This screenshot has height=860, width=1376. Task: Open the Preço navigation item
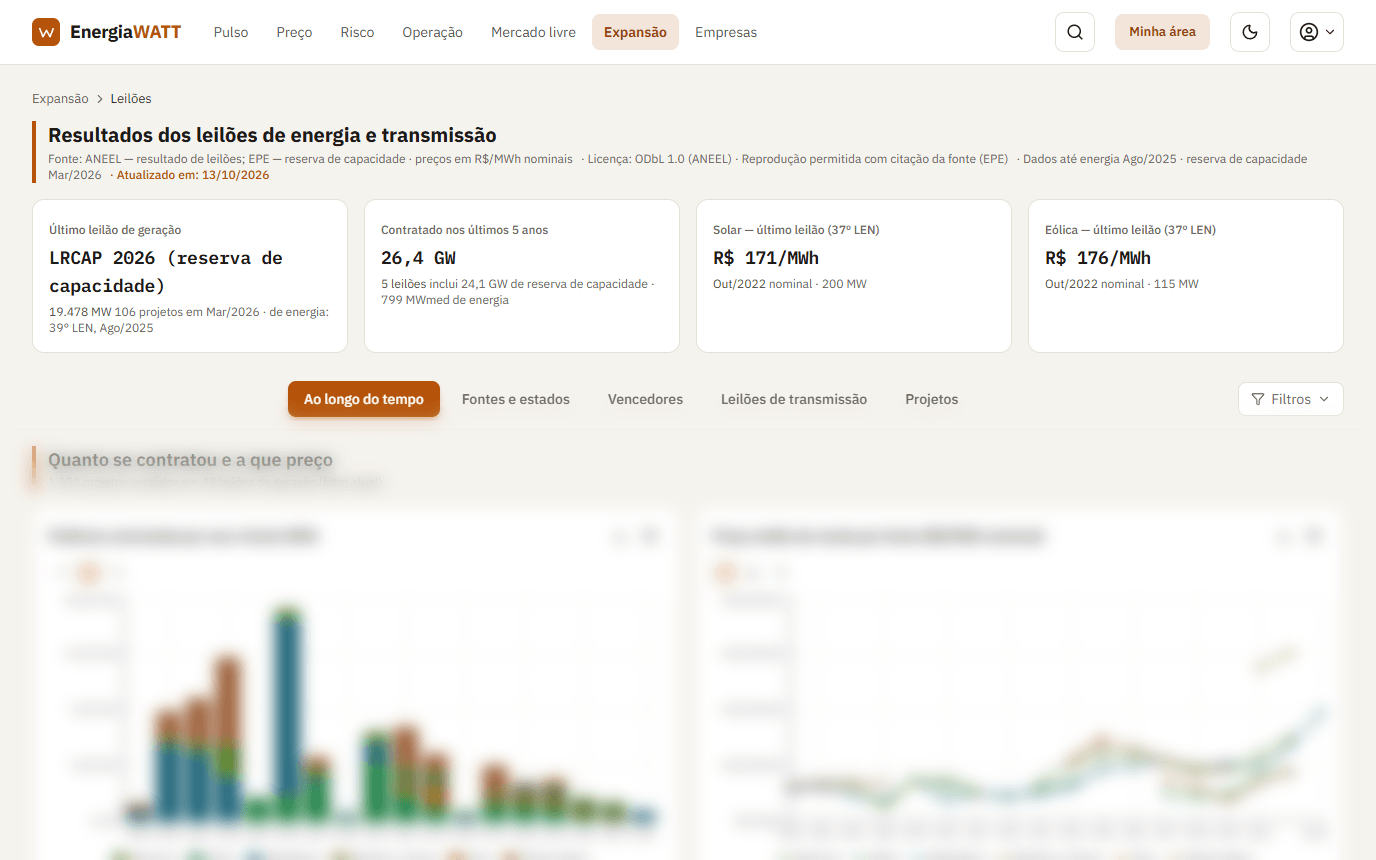click(x=294, y=32)
